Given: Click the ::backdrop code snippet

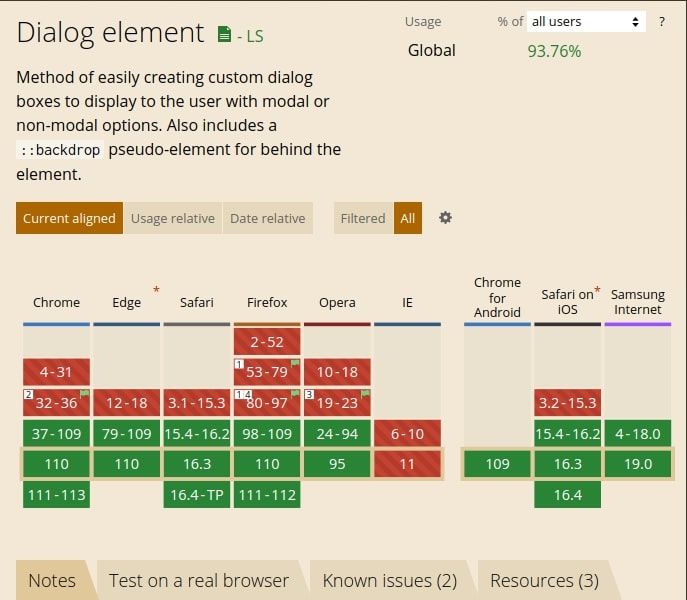Looking at the screenshot, I should pos(60,150).
